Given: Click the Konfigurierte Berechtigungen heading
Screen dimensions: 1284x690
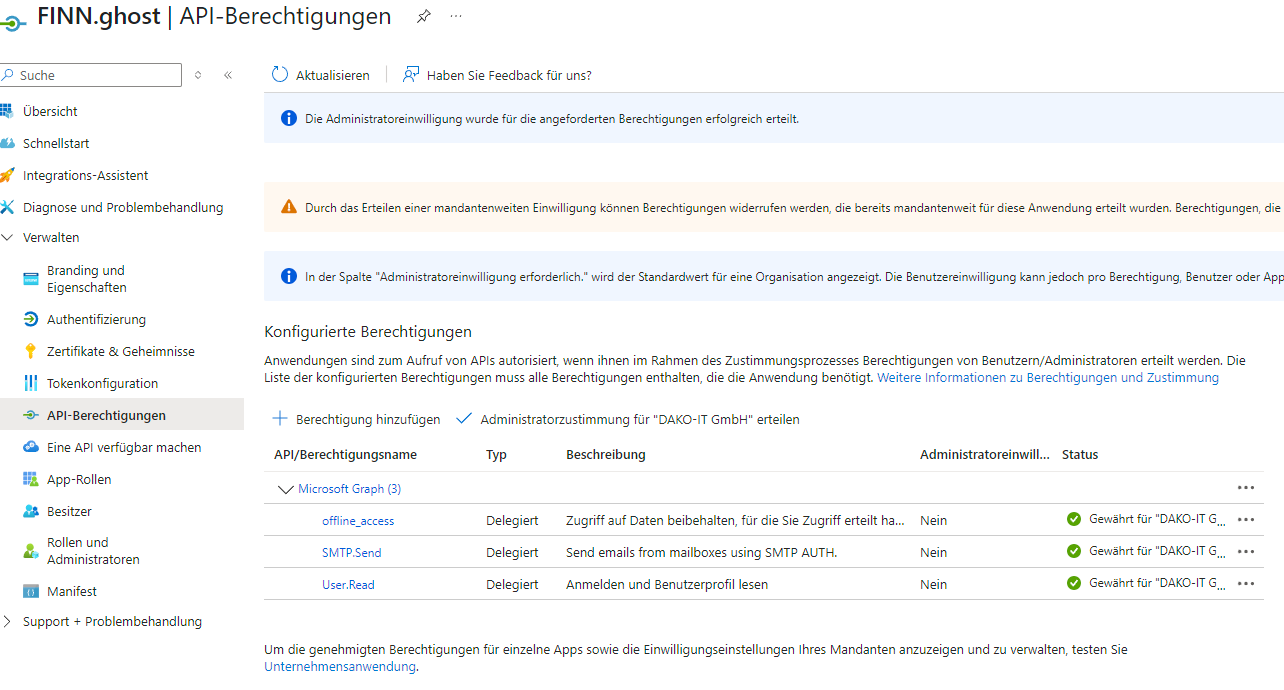Looking at the screenshot, I should pos(368,332).
